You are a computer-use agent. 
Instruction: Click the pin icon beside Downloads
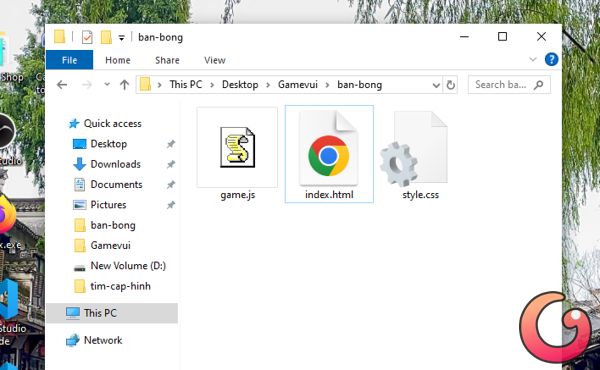[171, 164]
